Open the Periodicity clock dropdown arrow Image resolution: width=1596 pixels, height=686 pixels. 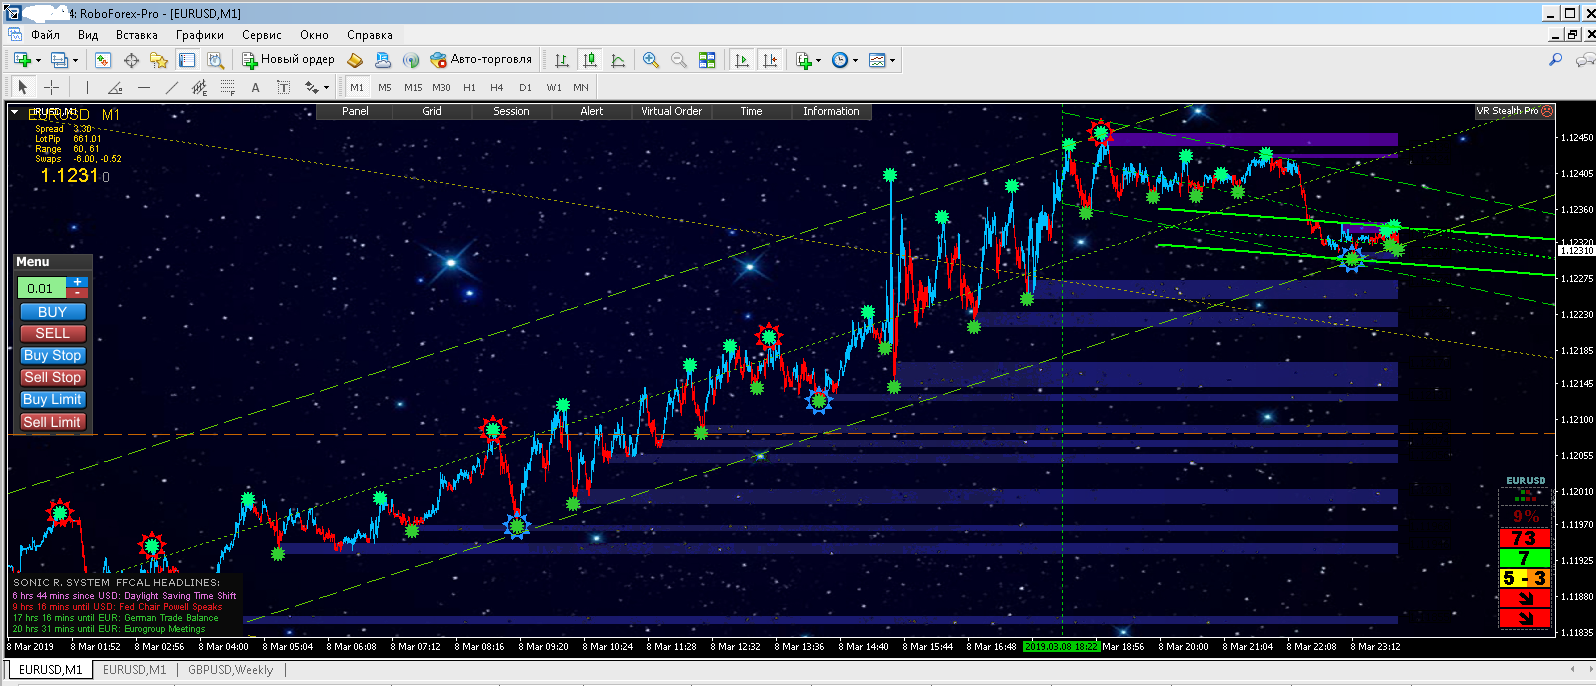(855, 60)
